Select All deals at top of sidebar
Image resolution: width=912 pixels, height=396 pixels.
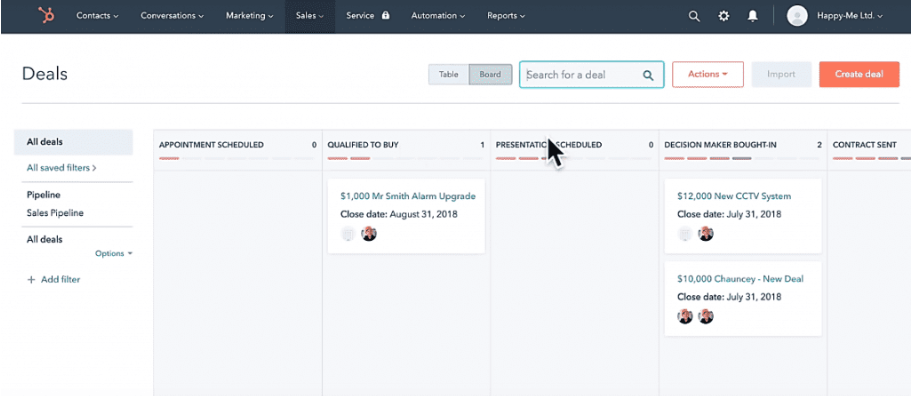click(73, 142)
